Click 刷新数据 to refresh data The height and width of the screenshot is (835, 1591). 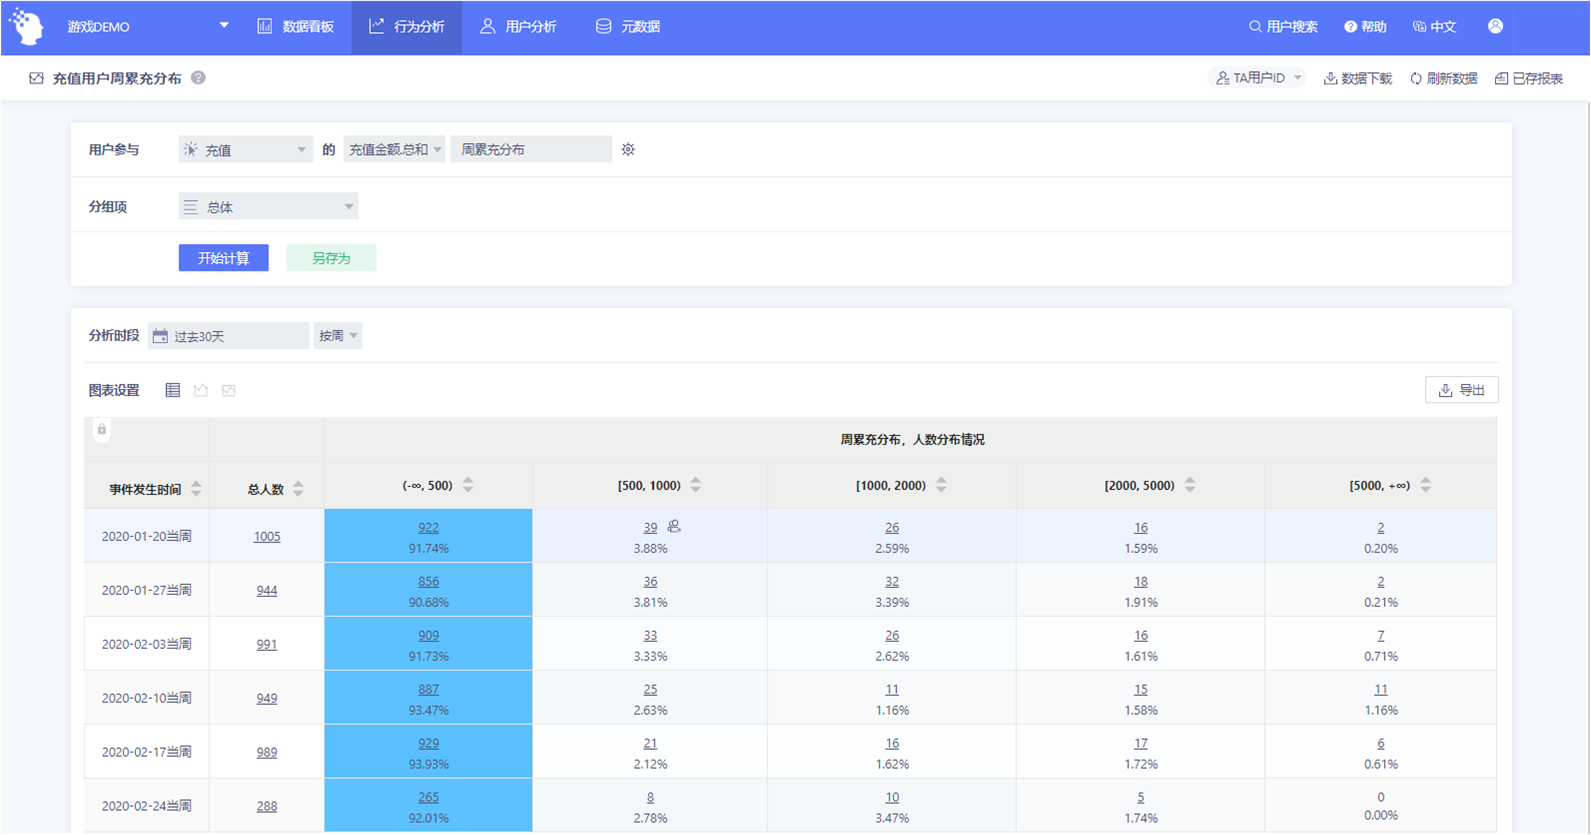pyautogui.click(x=1443, y=78)
